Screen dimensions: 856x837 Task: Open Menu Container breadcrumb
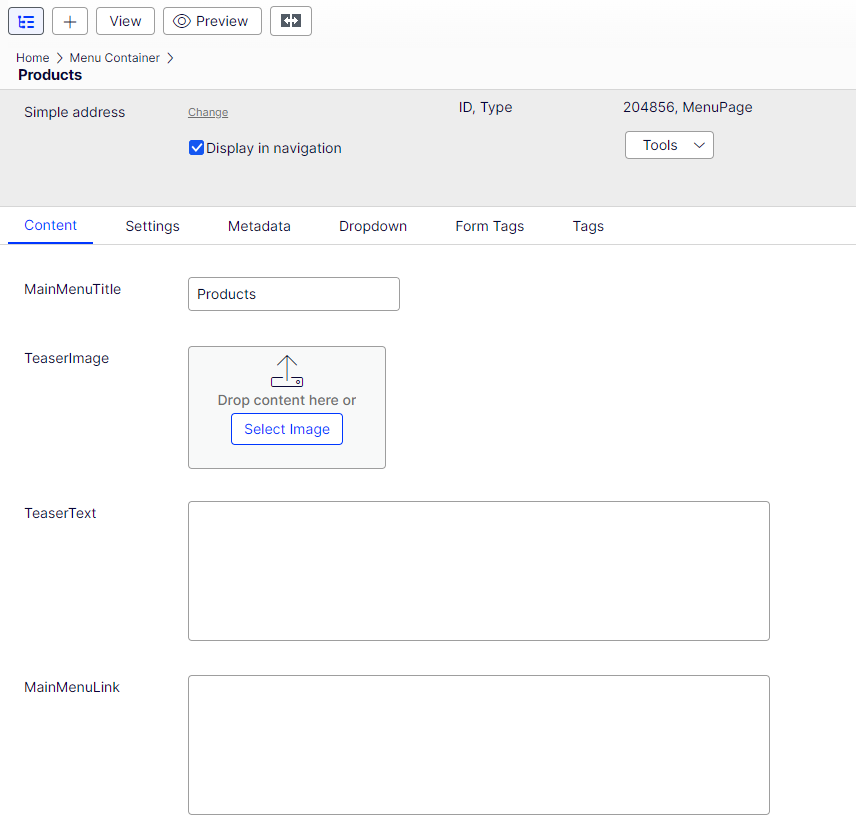click(115, 58)
